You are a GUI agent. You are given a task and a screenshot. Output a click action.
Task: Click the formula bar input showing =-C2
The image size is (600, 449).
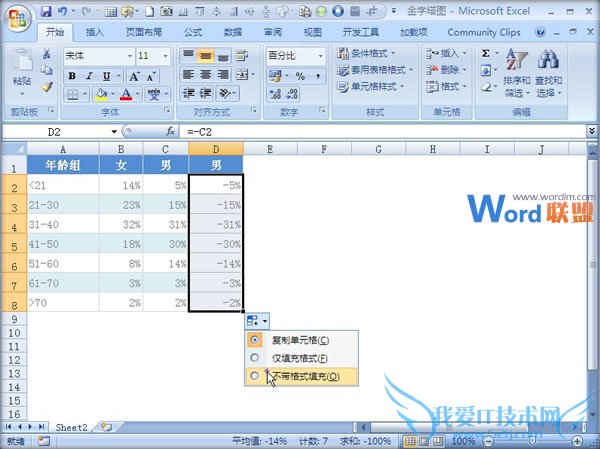click(x=383, y=132)
